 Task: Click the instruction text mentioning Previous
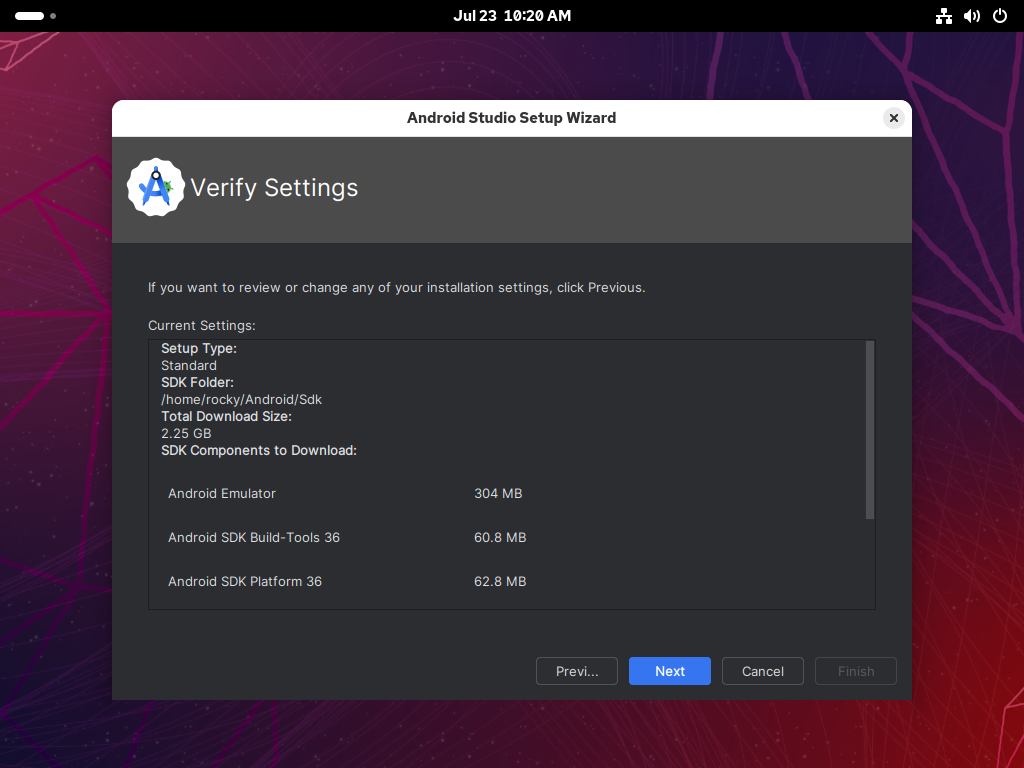396,288
